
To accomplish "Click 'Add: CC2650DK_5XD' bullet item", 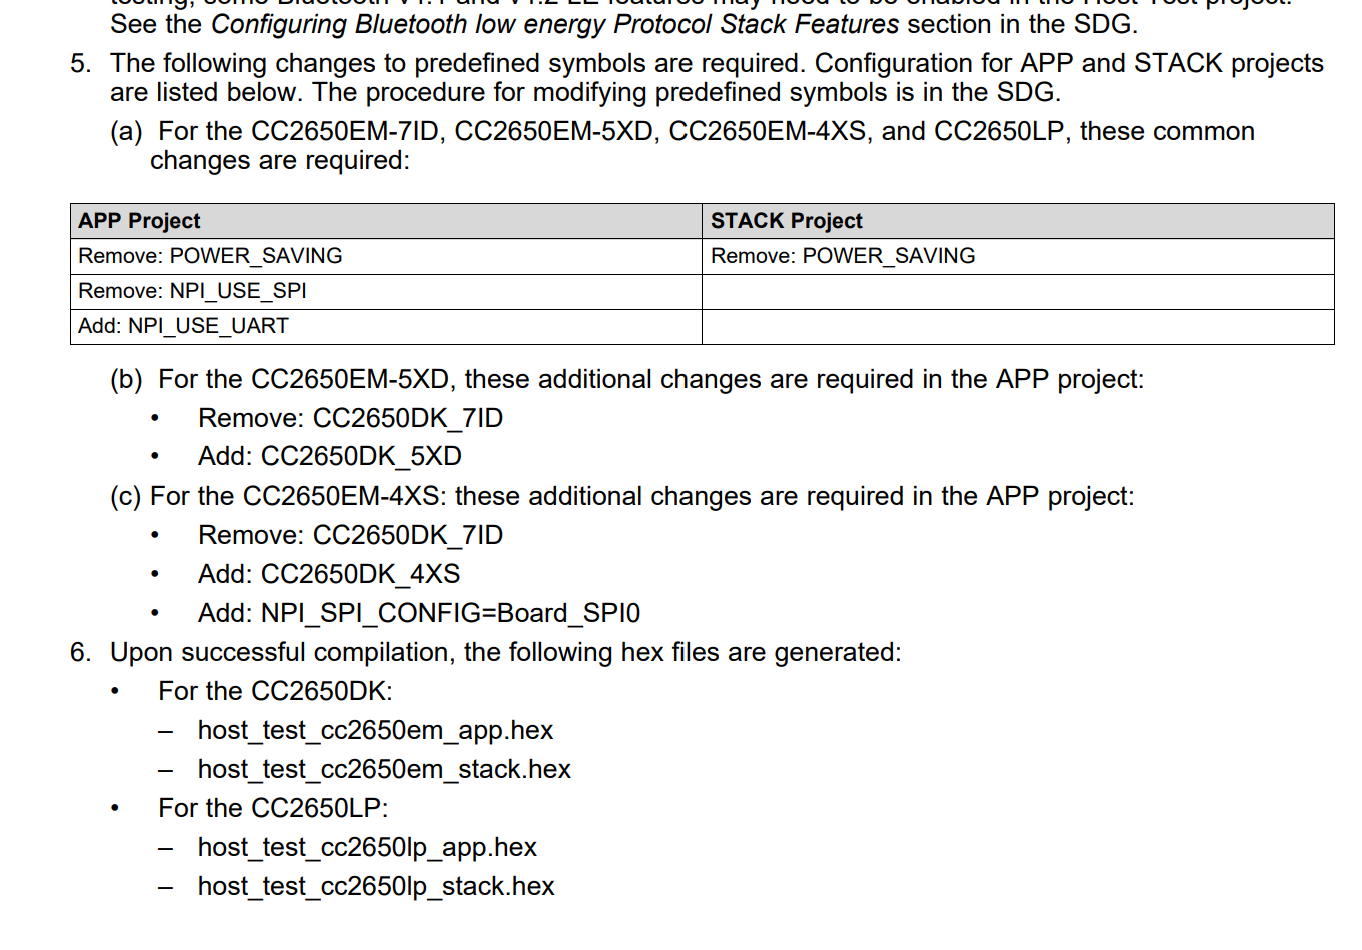I will (329, 456).
